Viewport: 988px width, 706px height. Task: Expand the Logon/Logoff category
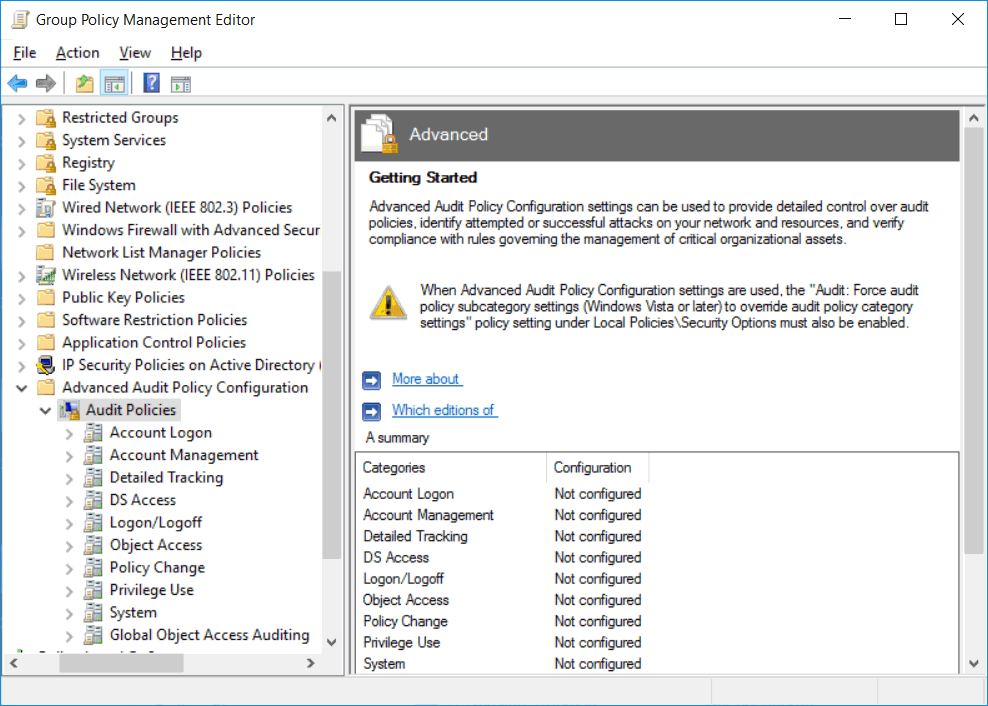coord(71,522)
